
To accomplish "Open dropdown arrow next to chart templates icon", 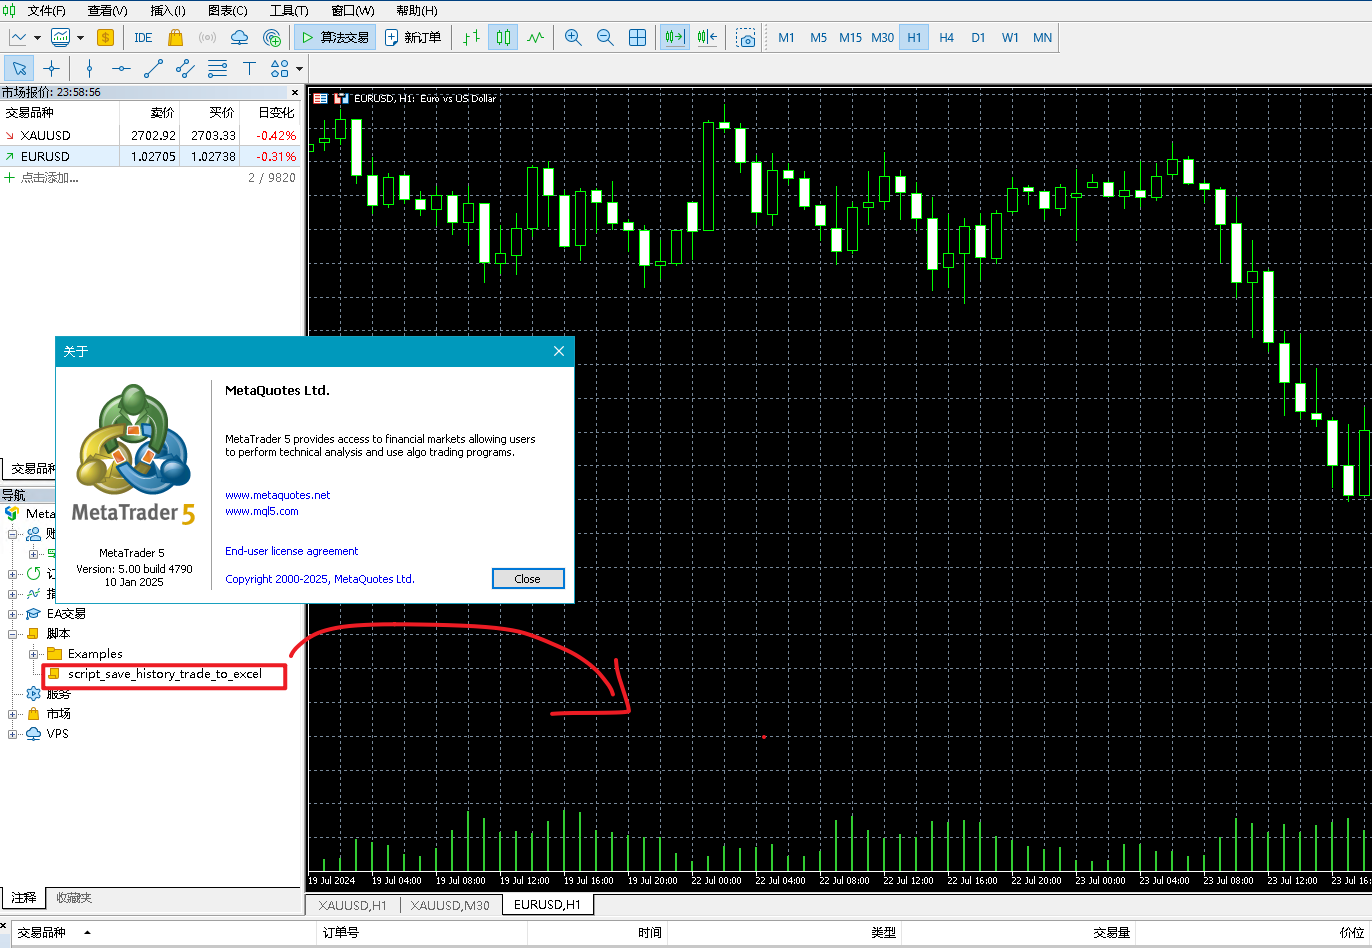I will (x=79, y=38).
